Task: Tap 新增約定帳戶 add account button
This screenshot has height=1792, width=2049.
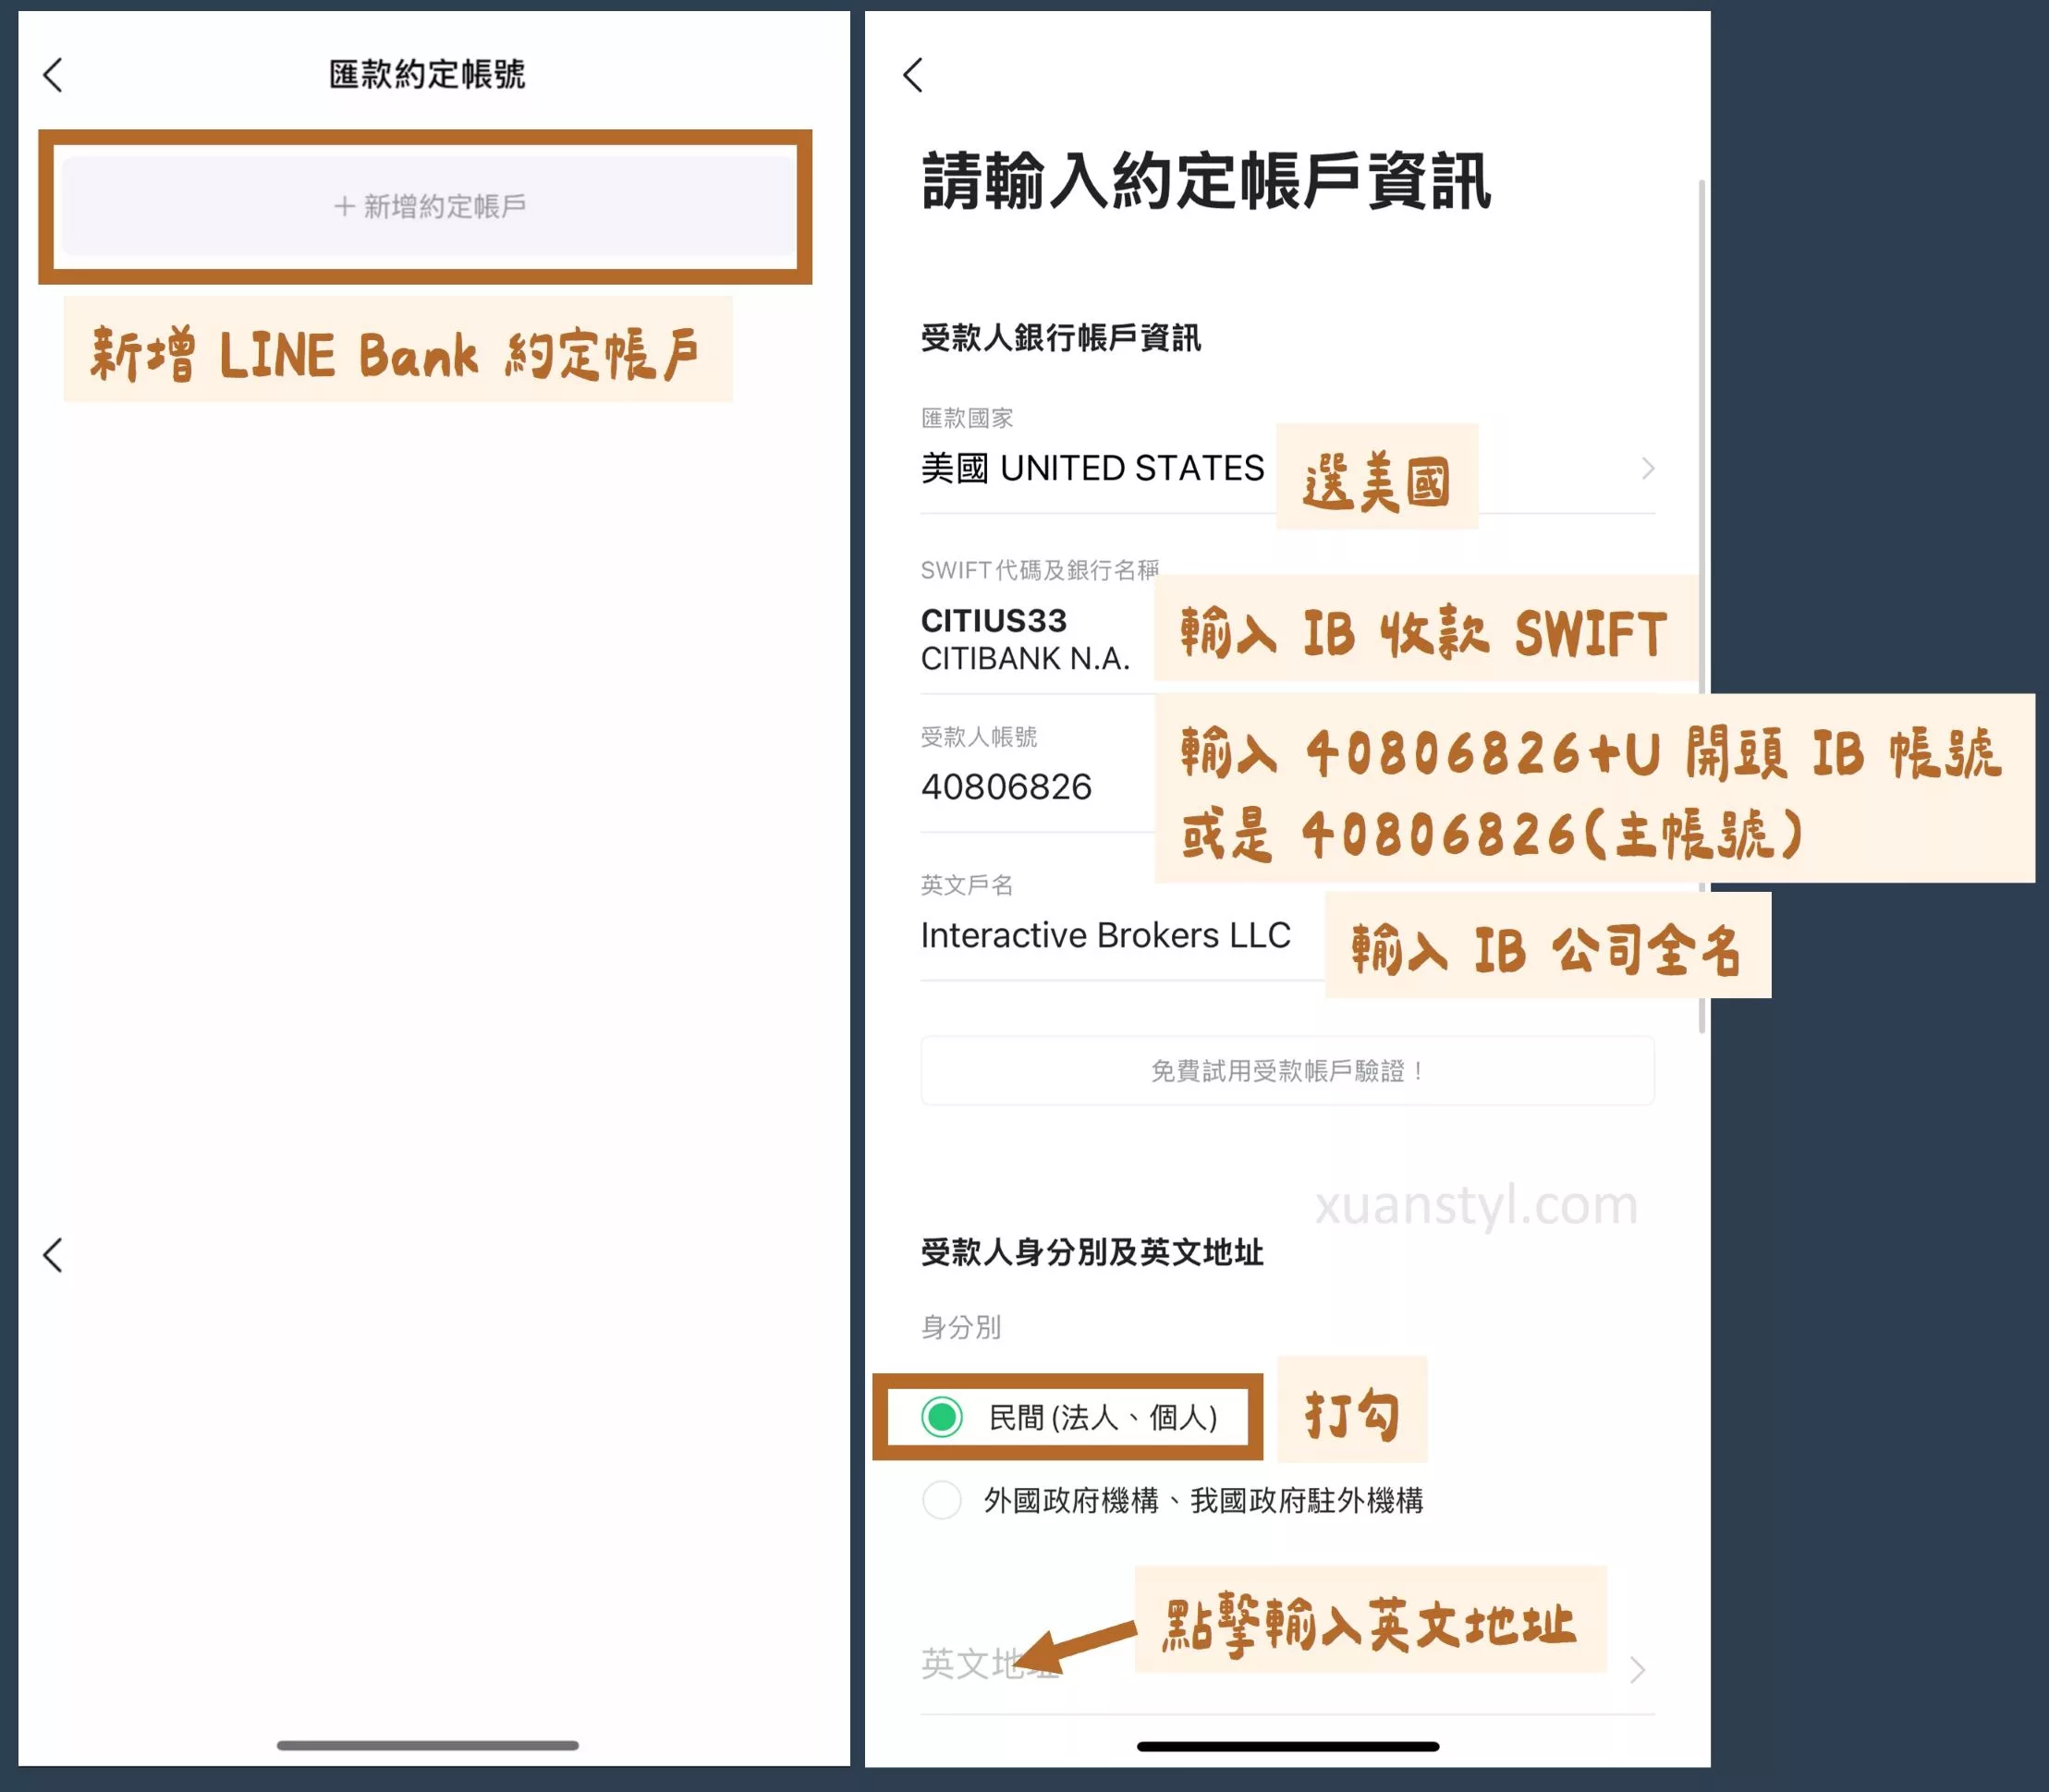Action: pos(429,206)
